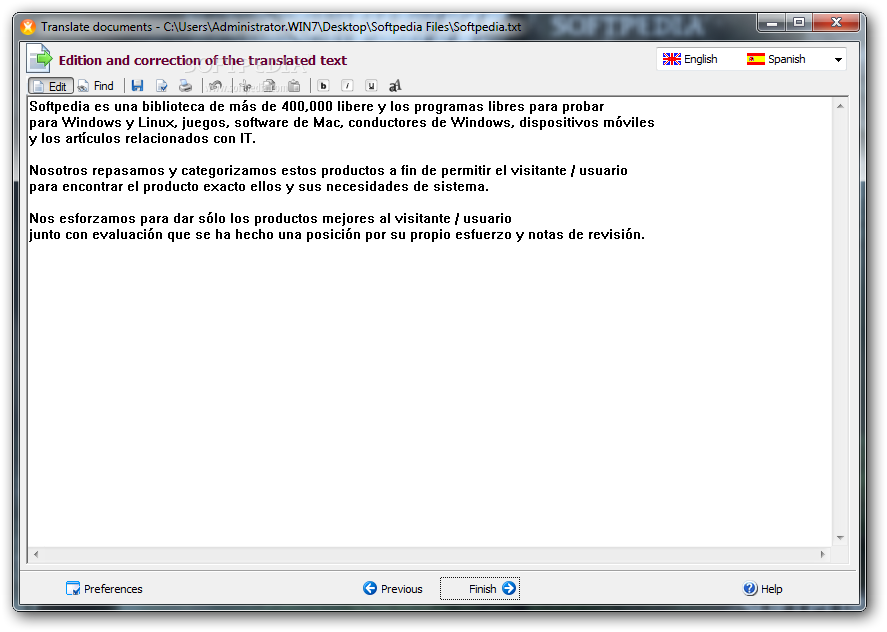Toggle underline formatting
887x632 pixels.
click(371, 86)
